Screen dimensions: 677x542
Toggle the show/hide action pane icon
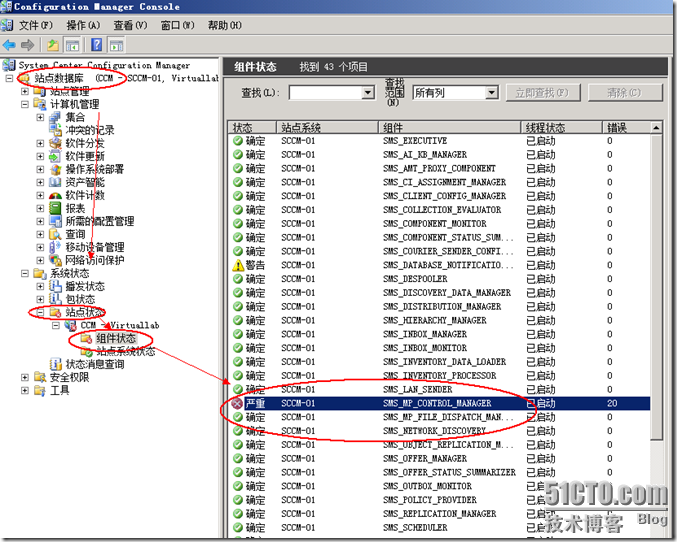click(117, 45)
